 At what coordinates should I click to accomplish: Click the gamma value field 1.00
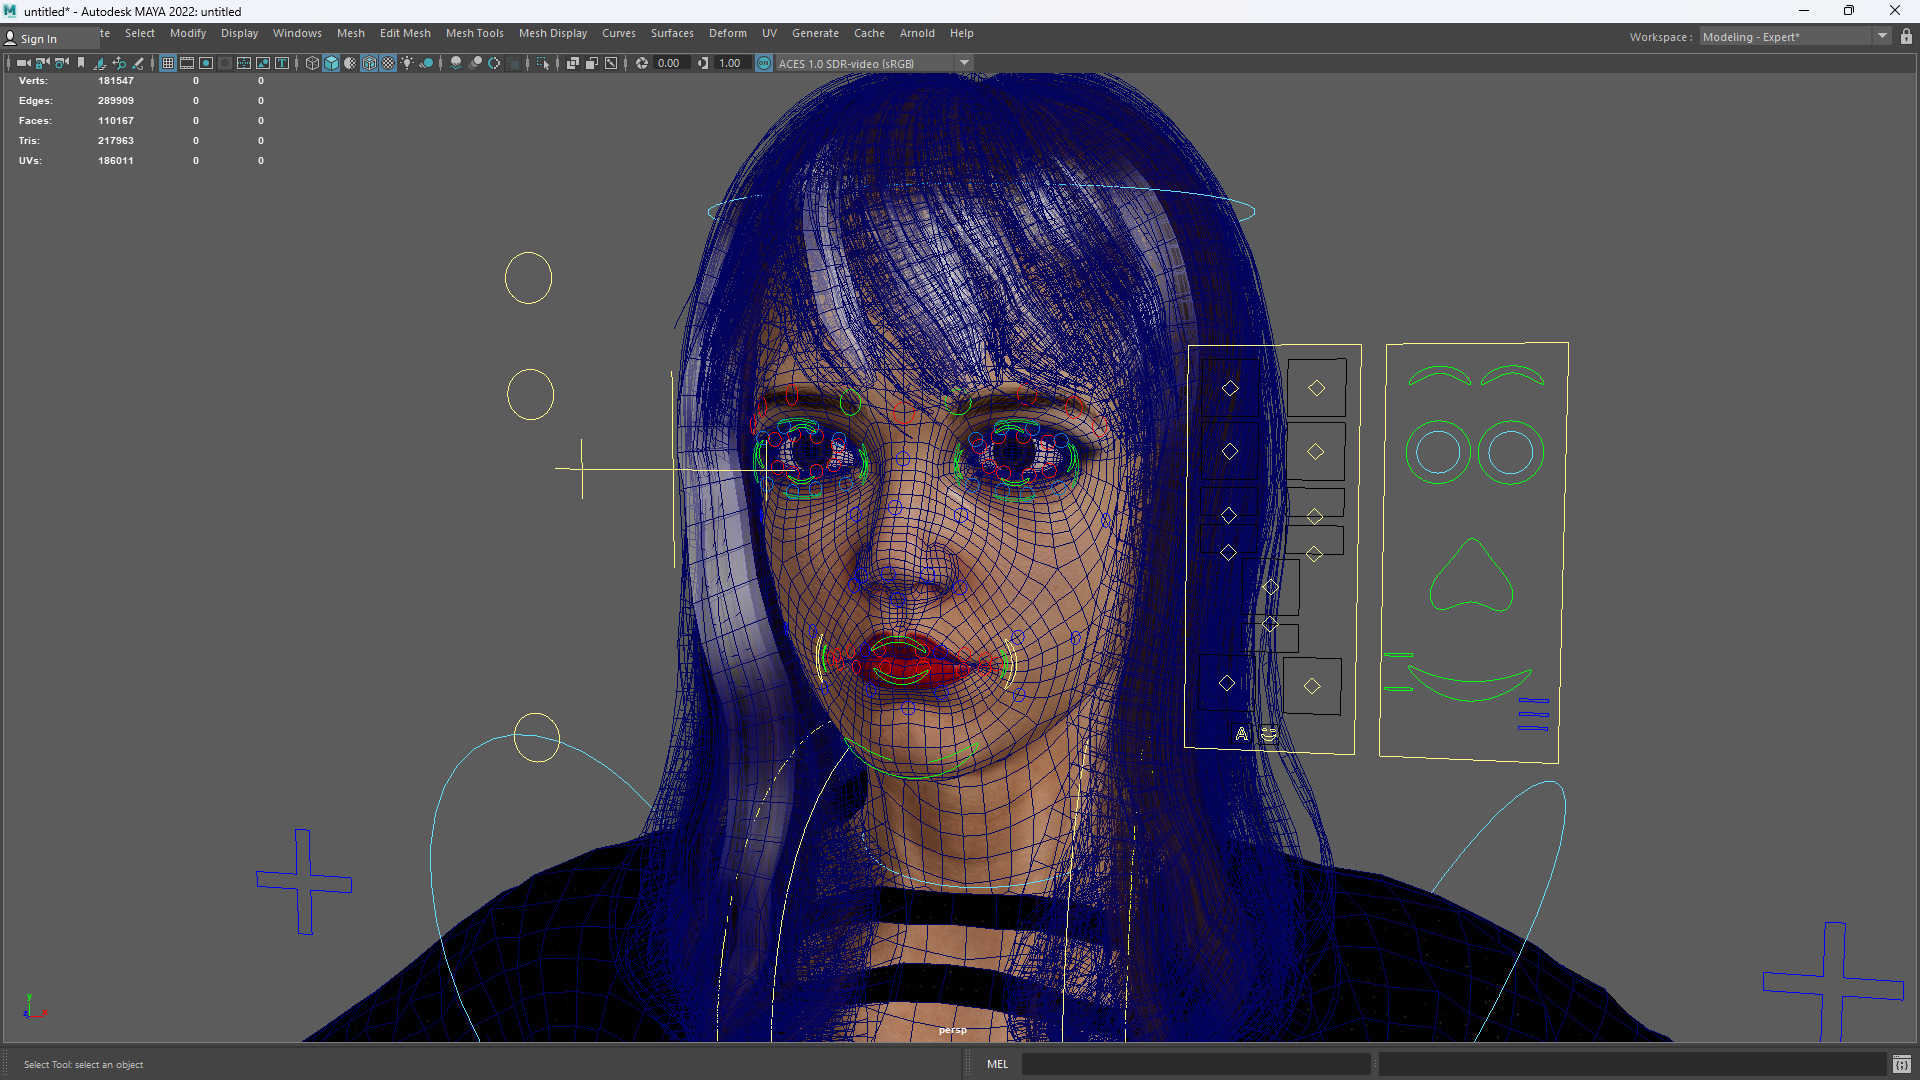(x=731, y=63)
